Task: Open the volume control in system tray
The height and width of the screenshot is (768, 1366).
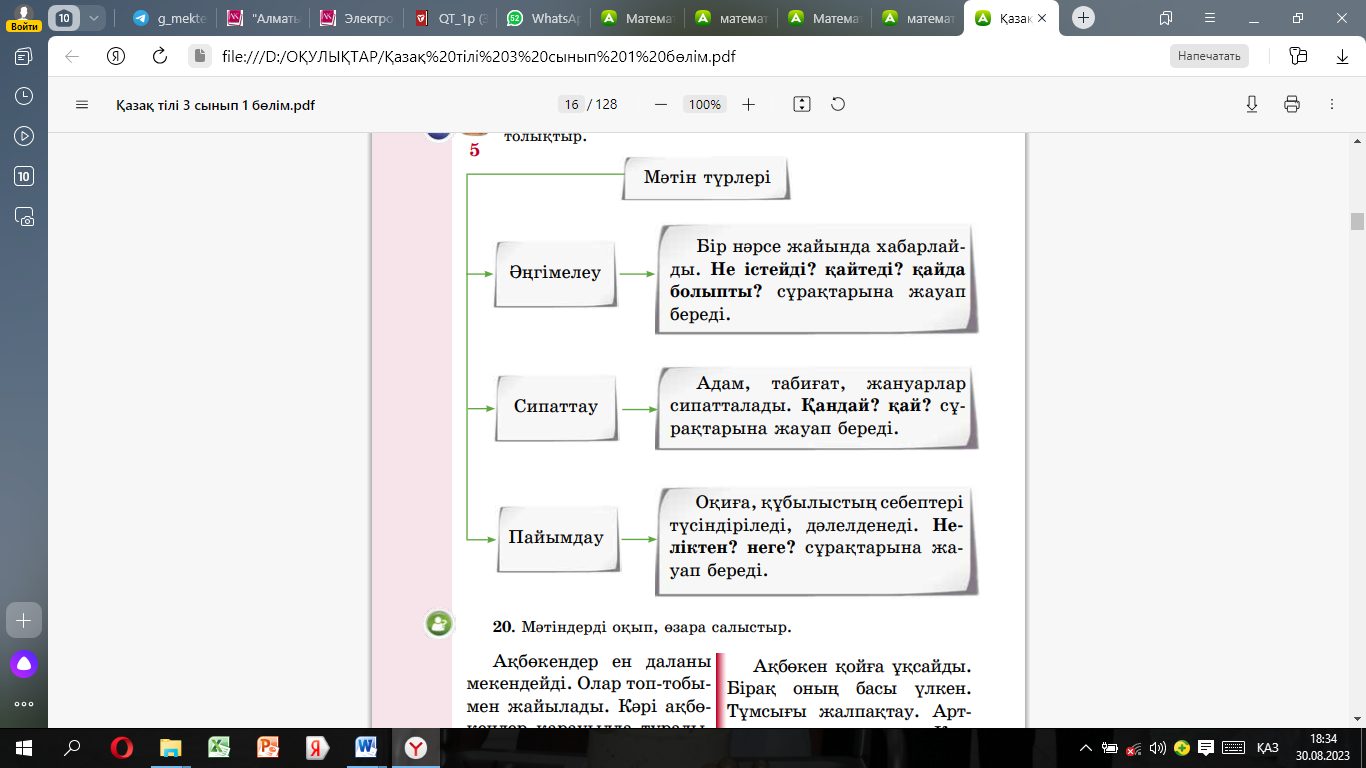Action: (1158, 748)
